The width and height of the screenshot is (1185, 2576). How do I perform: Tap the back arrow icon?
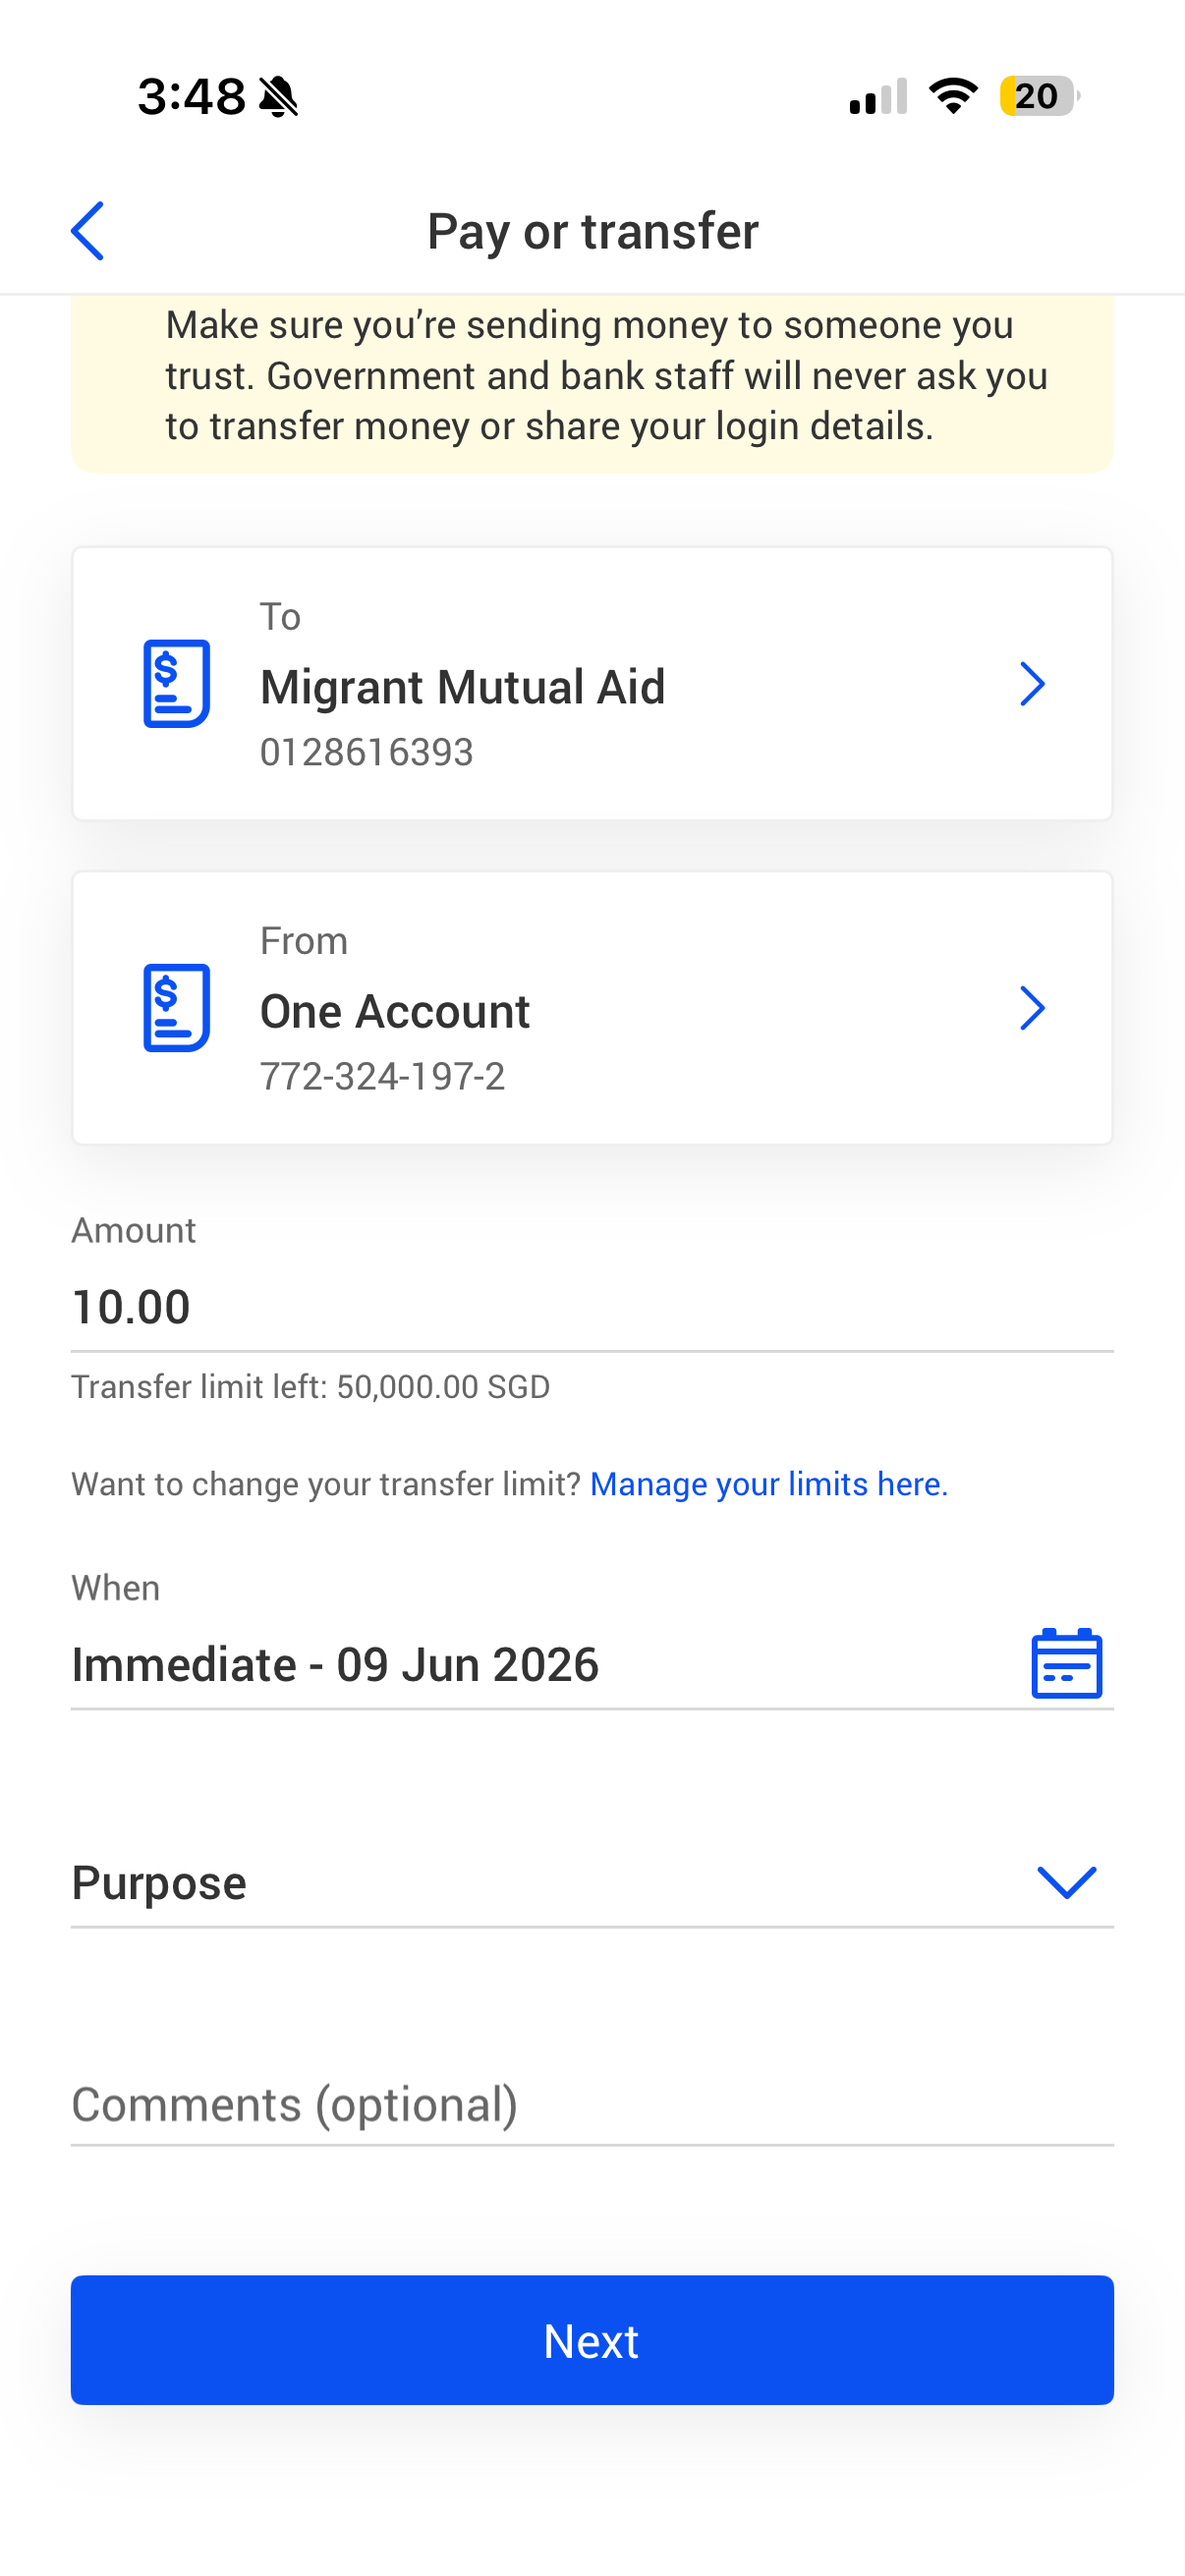(x=87, y=231)
